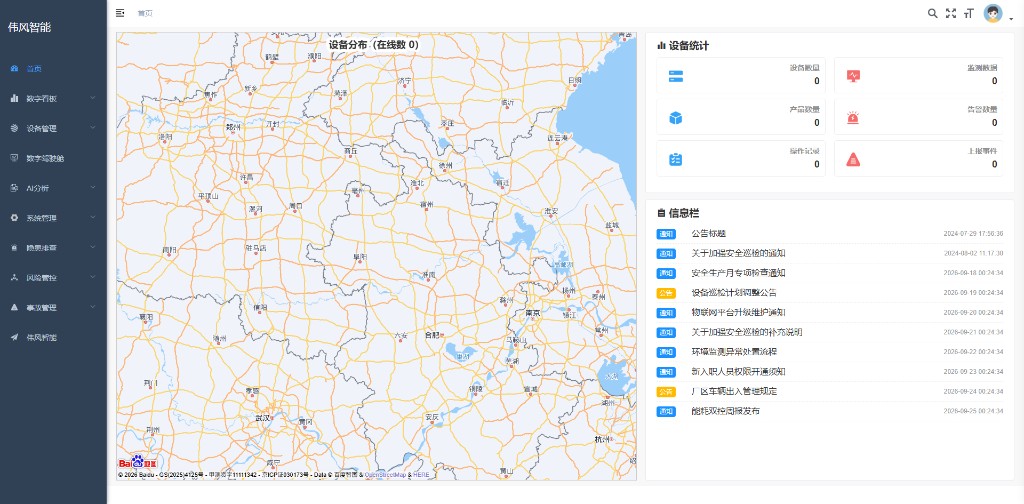Click the 设备管理 sidebar icon

14,128
